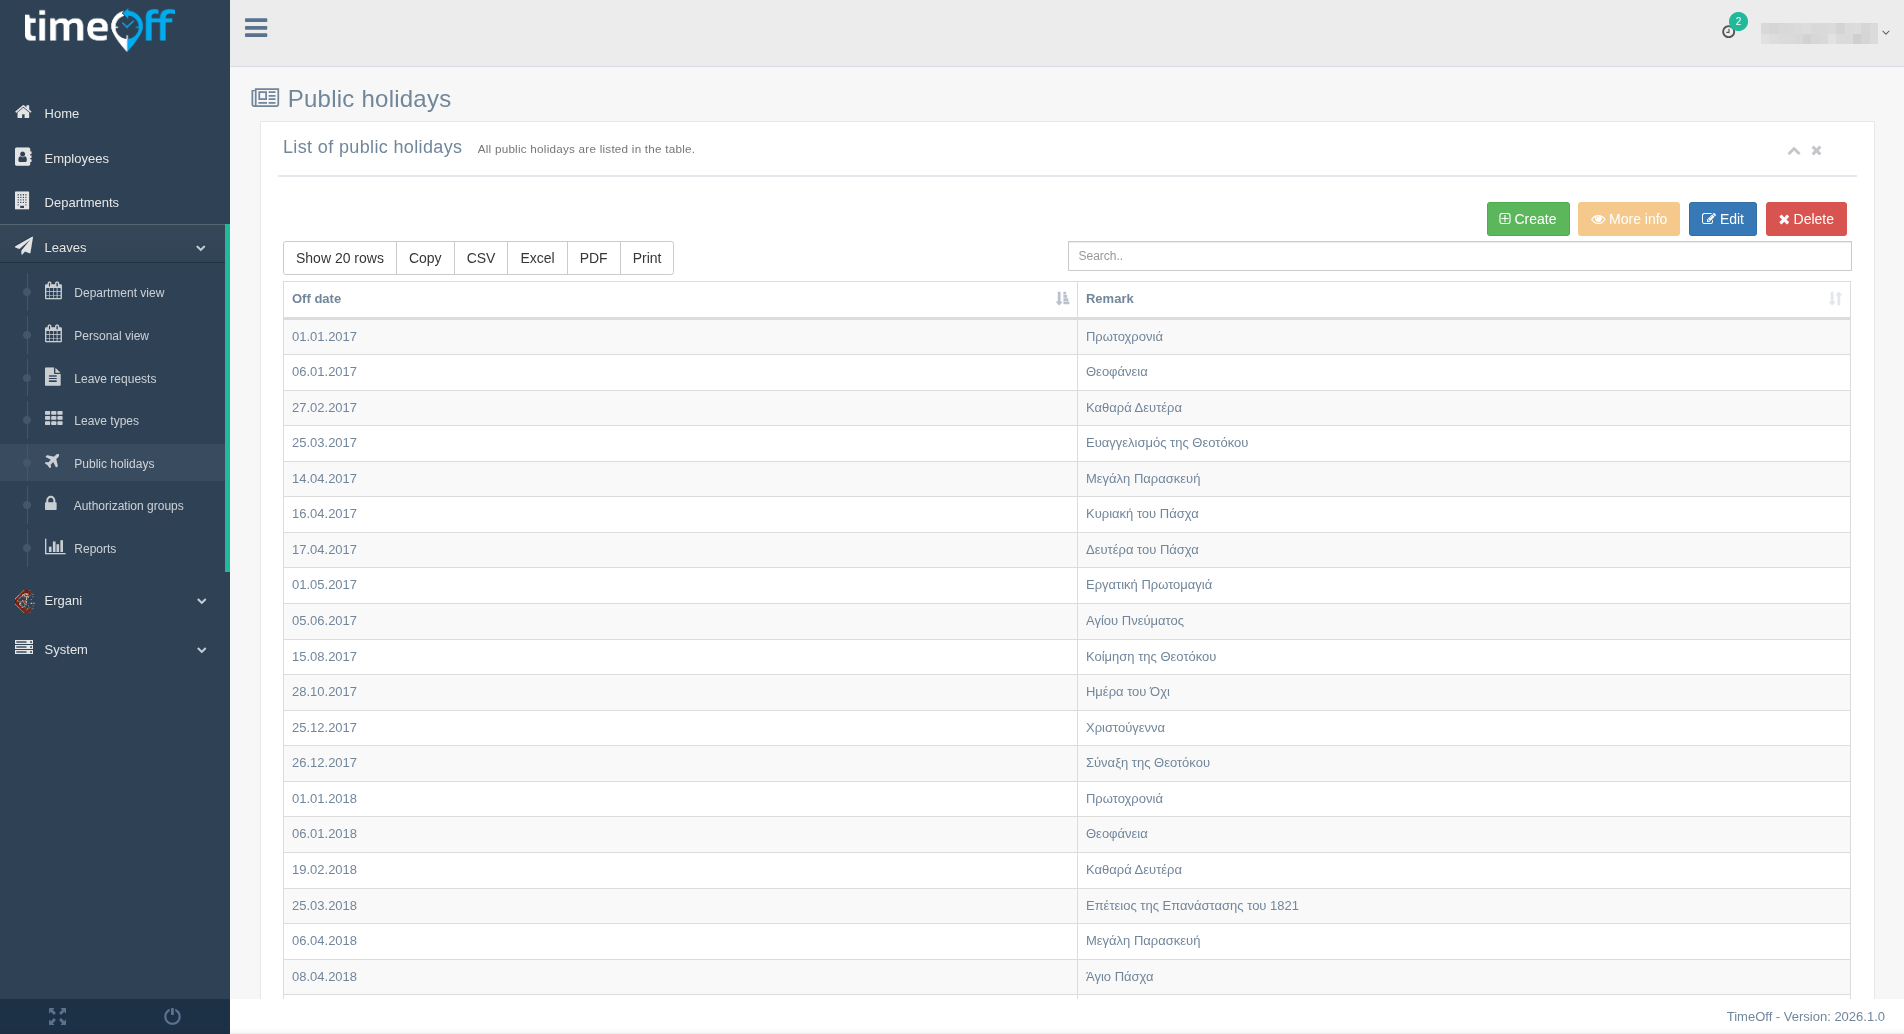Select the Employees menu item
The width and height of the screenshot is (1904, 1034).
coord(76,158)
